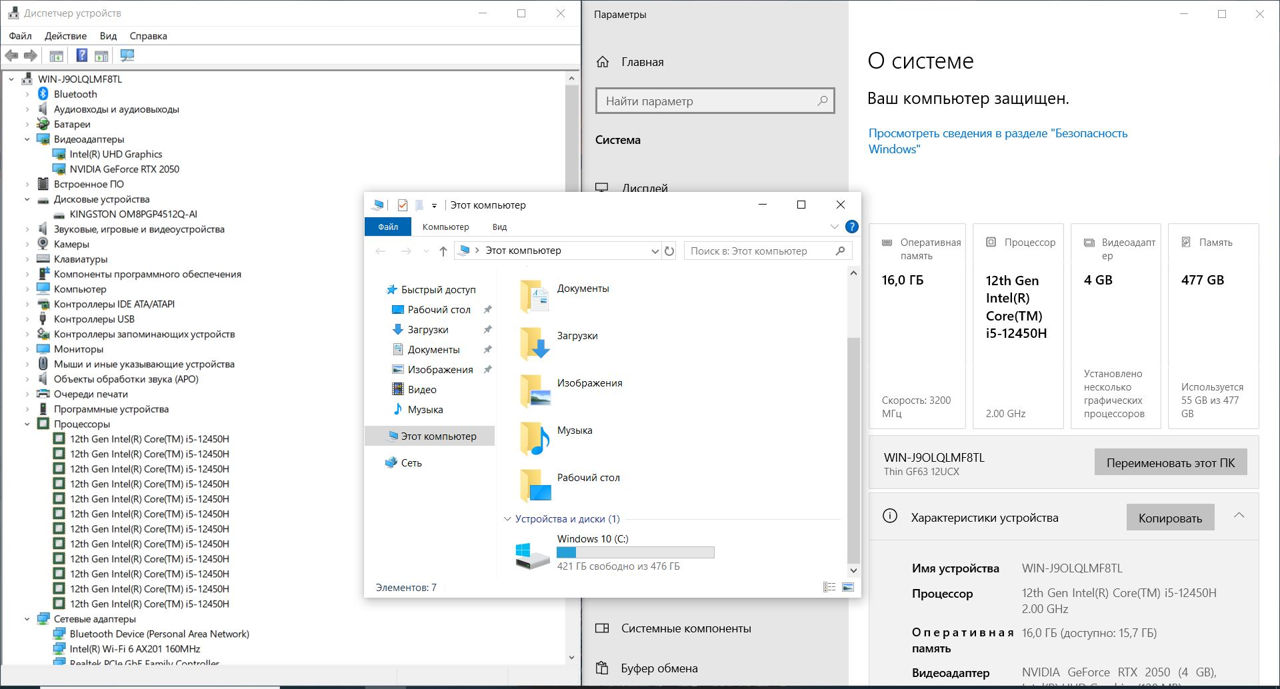Screen dimensions: 1280x689
Task: Click the Explorer vertical scrollbar thumb
Action: point(852,450)
